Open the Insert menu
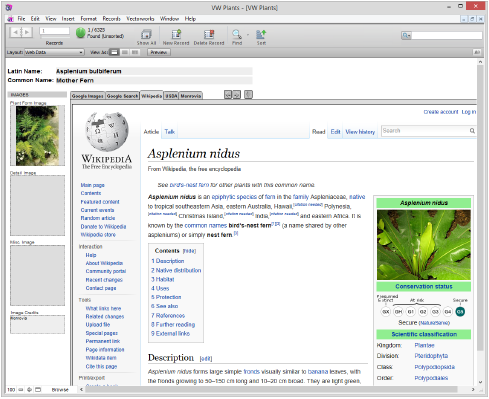Image resolution: width=489 pixels, height=399 pixels. point(68,19)
